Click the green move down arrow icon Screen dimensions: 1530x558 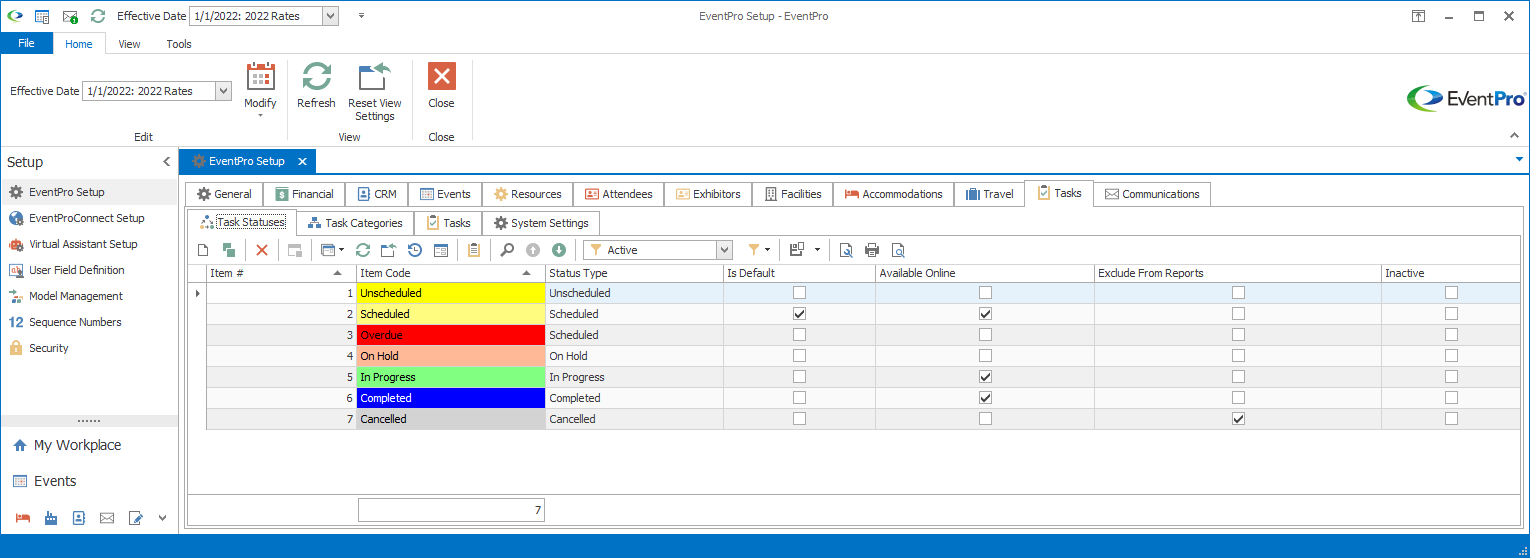559,250
